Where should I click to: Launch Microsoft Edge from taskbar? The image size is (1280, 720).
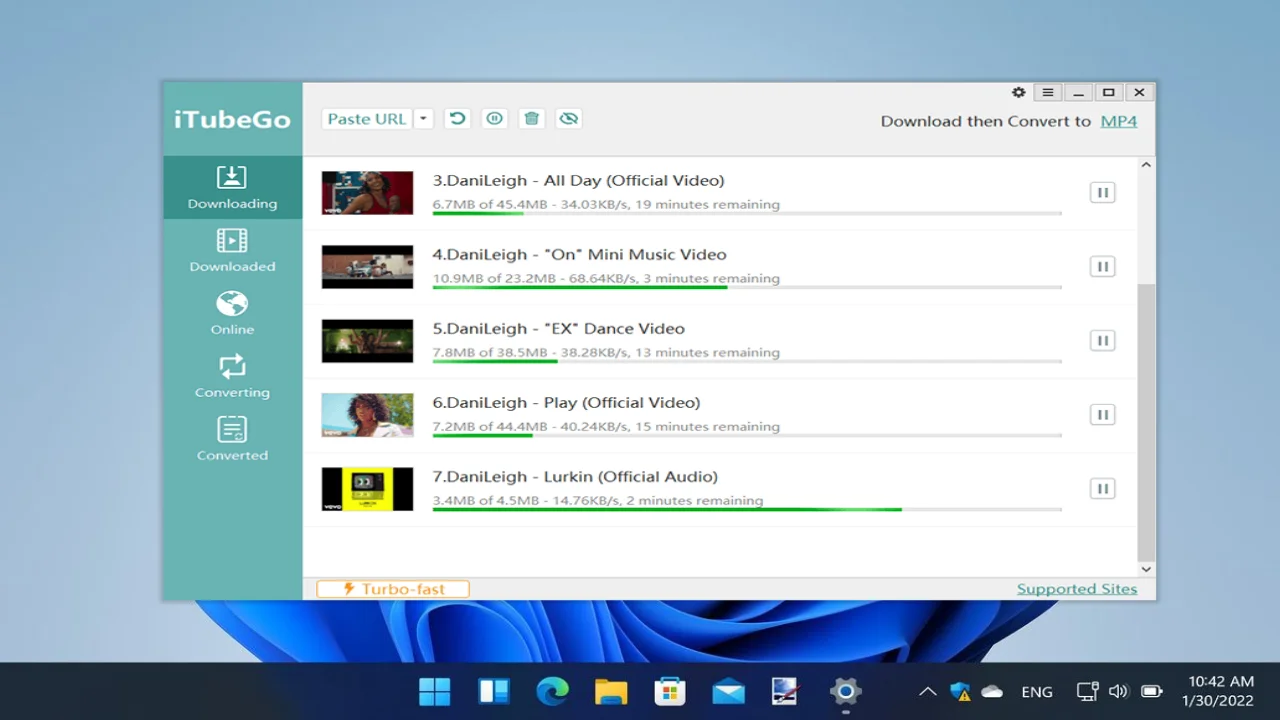pos(552,691)
